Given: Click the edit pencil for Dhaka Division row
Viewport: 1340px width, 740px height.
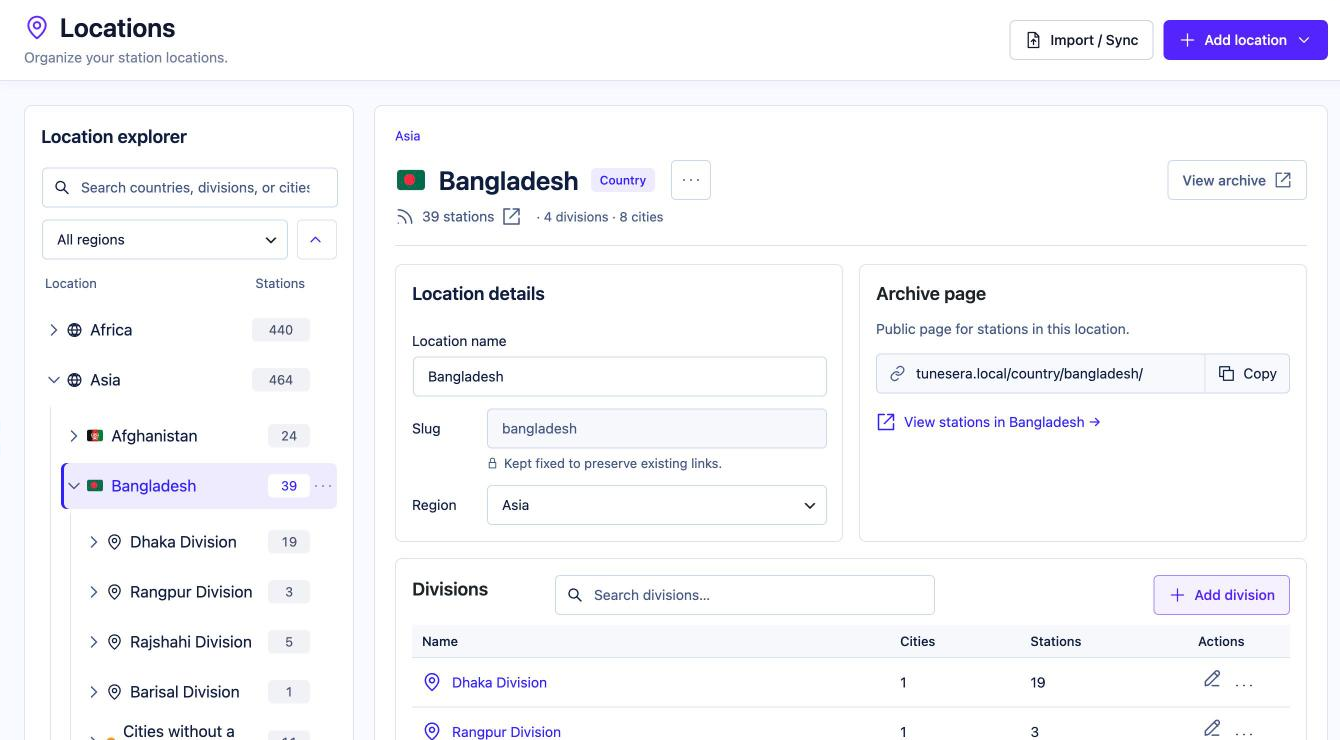Looking at the screenshot, I should [x=1212, y=679].
